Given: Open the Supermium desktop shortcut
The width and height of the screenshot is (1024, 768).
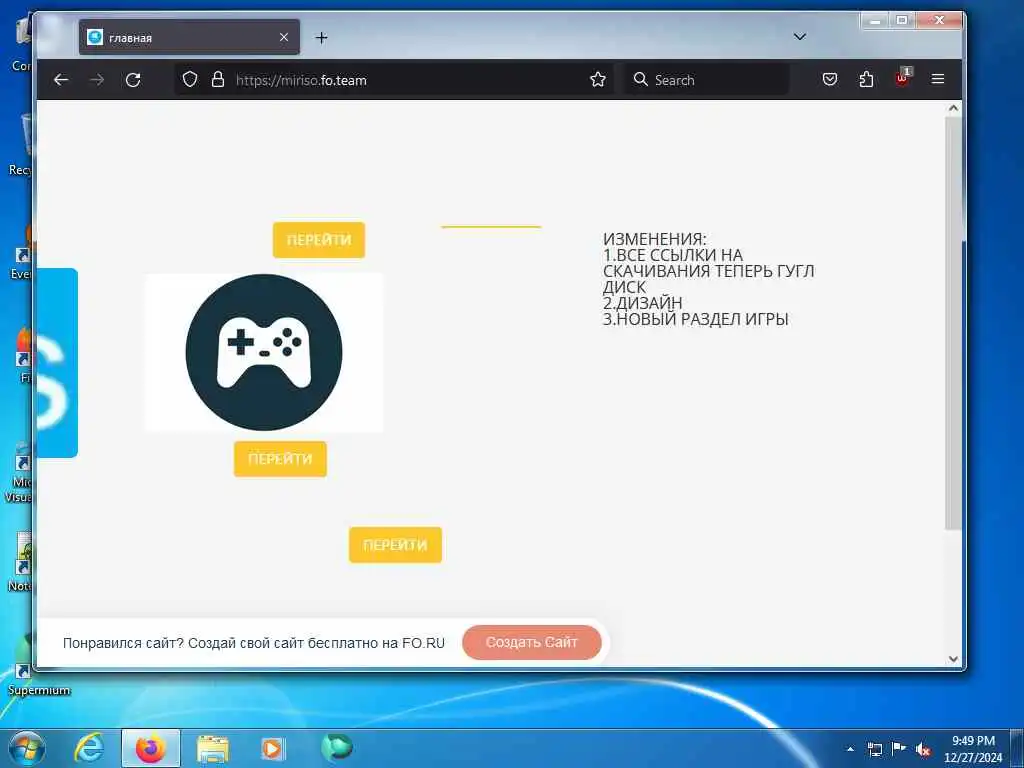Looking at the screenshot, I should (33, 669).
